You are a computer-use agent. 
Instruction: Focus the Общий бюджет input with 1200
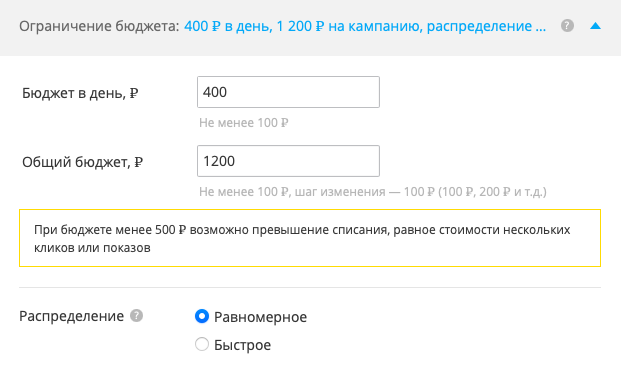(288, 161)
